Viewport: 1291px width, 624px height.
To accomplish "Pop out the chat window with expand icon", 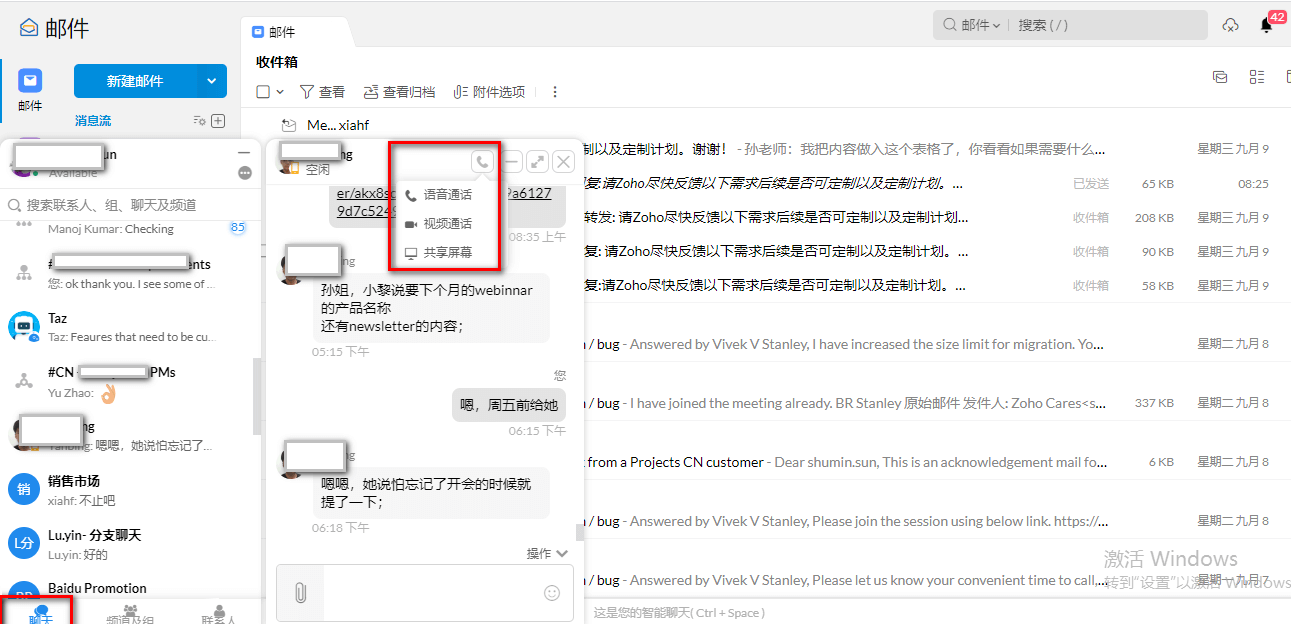I will [x=537, y=161].
